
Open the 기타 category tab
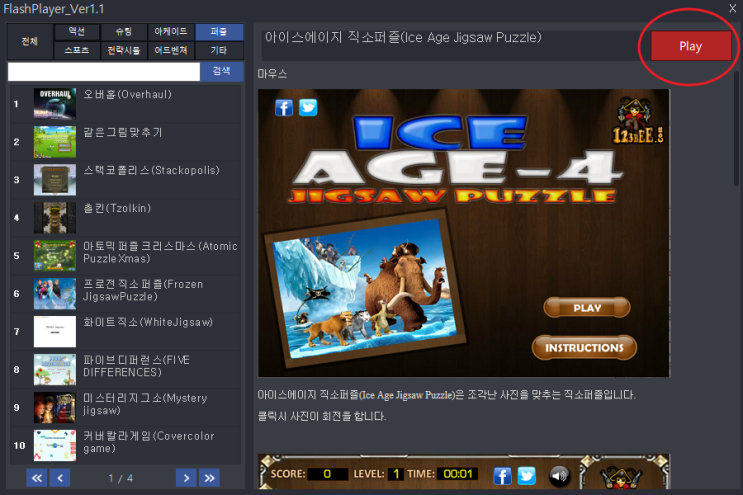pos(219,50)
